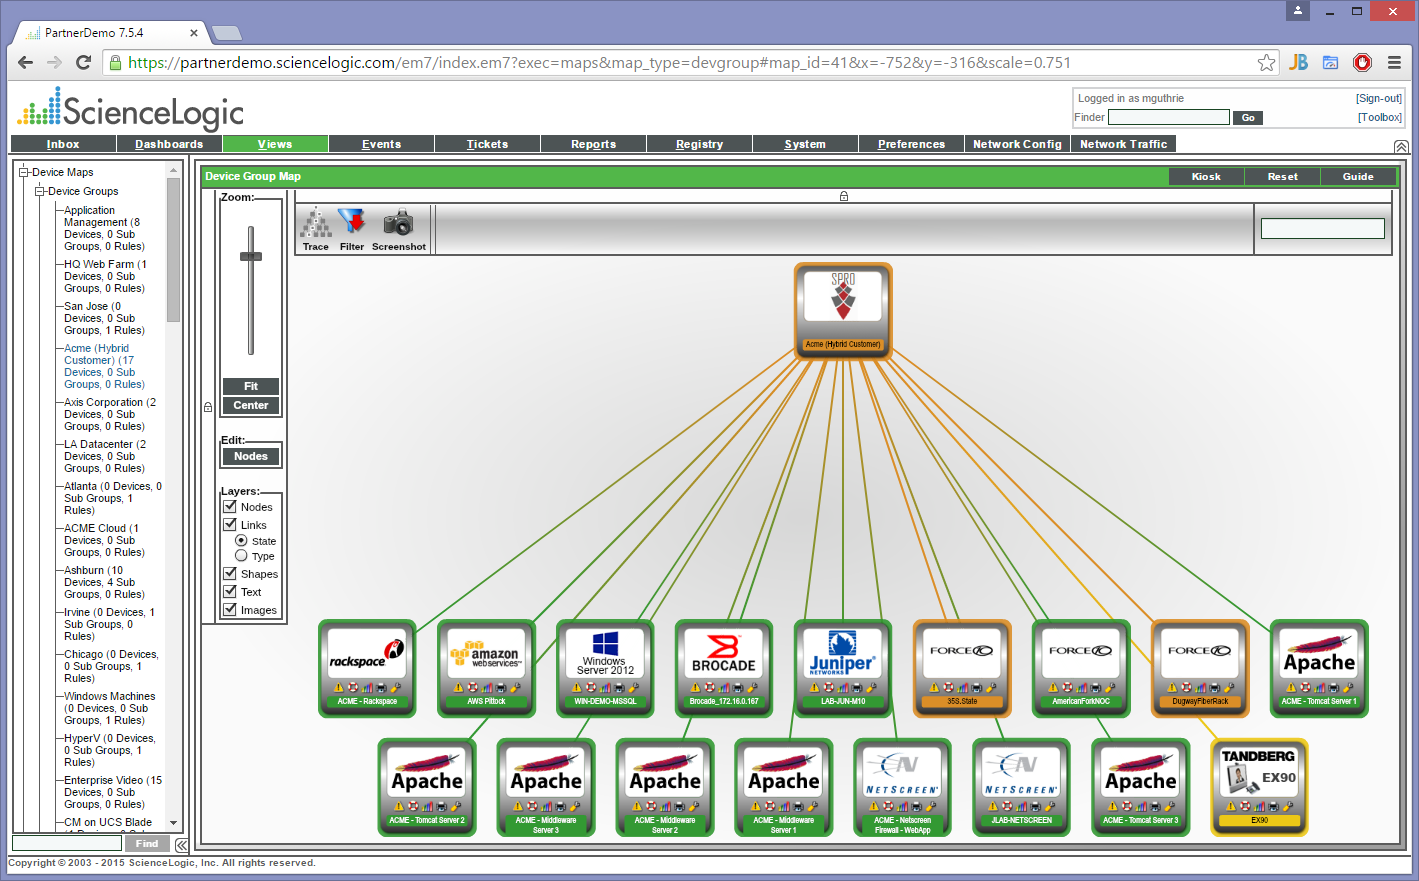The width and height of the screenshot is (1419, 881).
Task: Select the ACME - Rackspace device node
Action: pyautogui.click(x=367, y=667)
